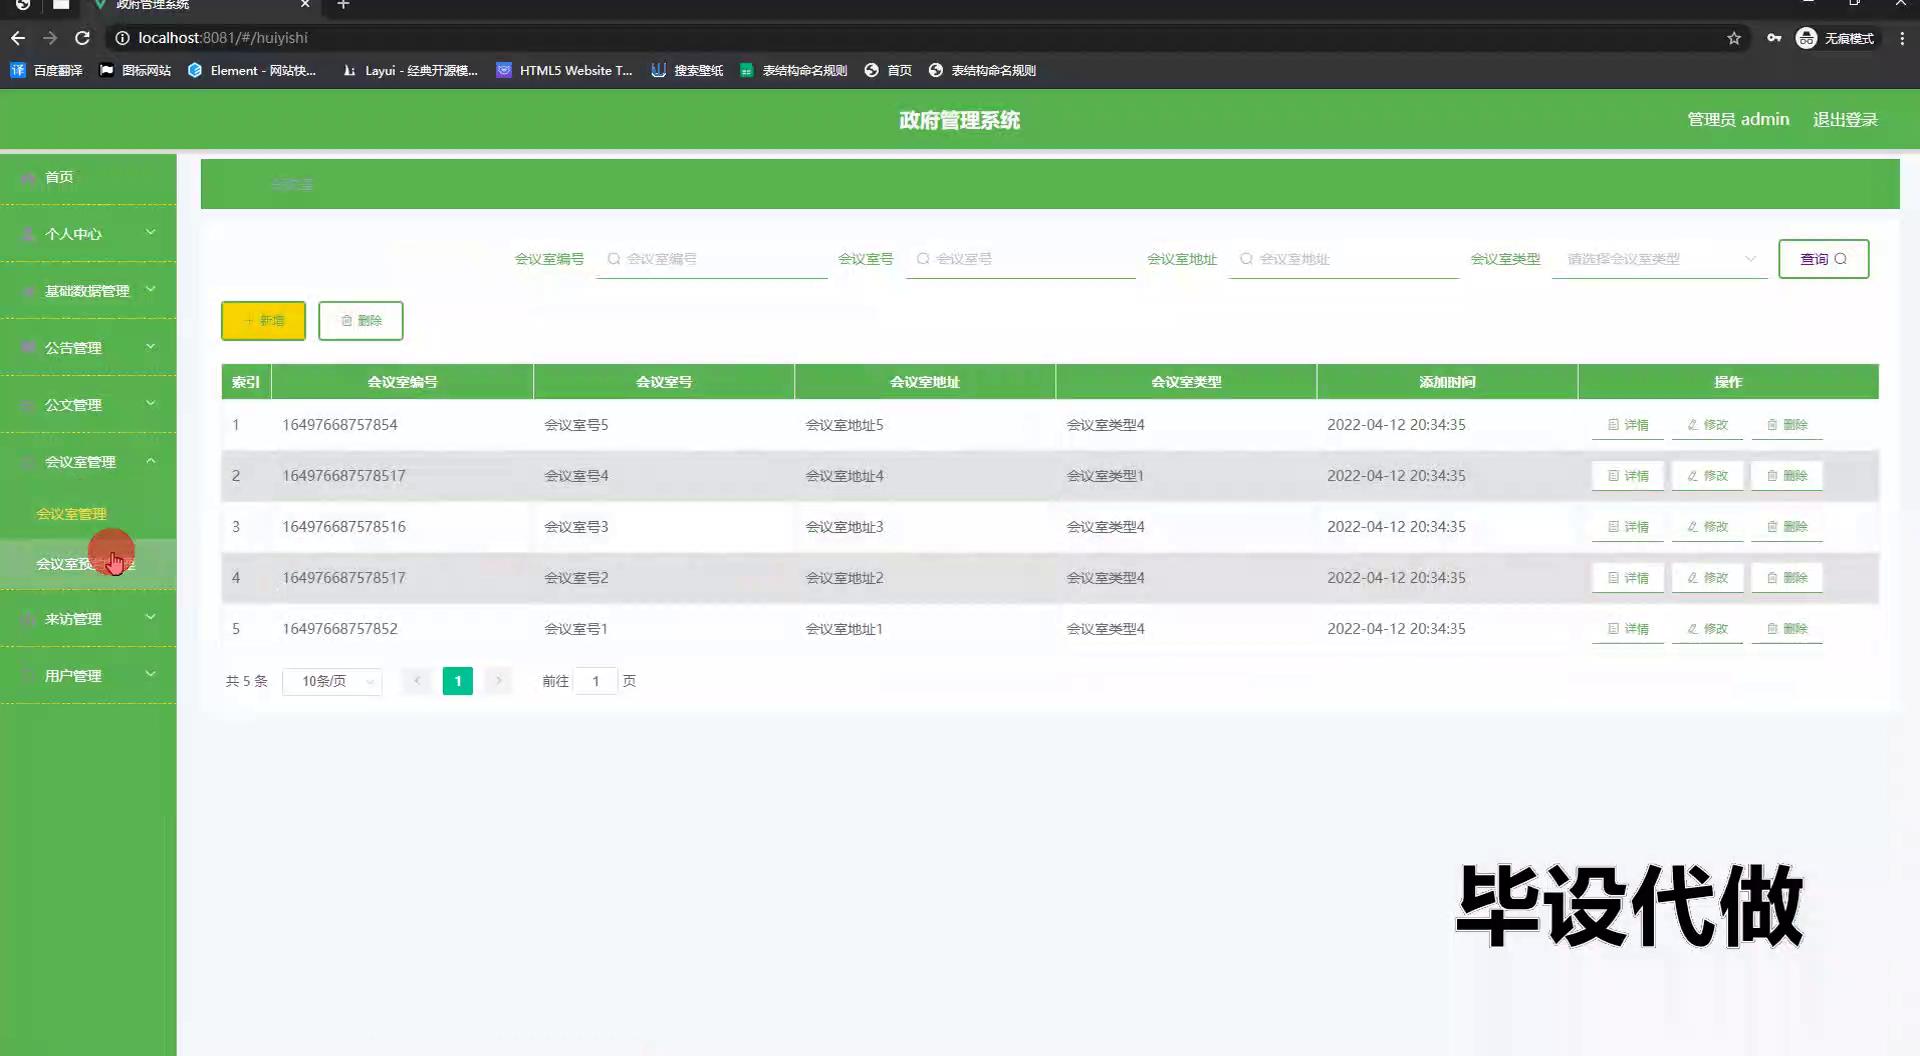The width and height of the screenshot is (1920, 1056).
Task: Click the bookmark star icon in address bar
Action: tap(1734, 38)
